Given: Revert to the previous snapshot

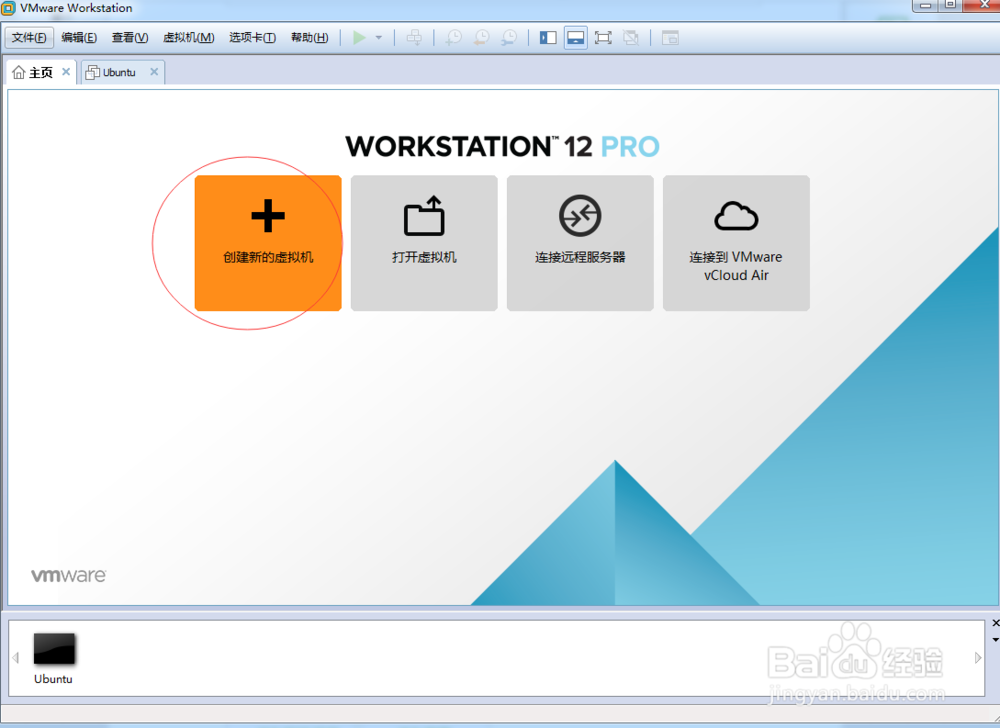Looking at the screenshot, I should [481, 37].
